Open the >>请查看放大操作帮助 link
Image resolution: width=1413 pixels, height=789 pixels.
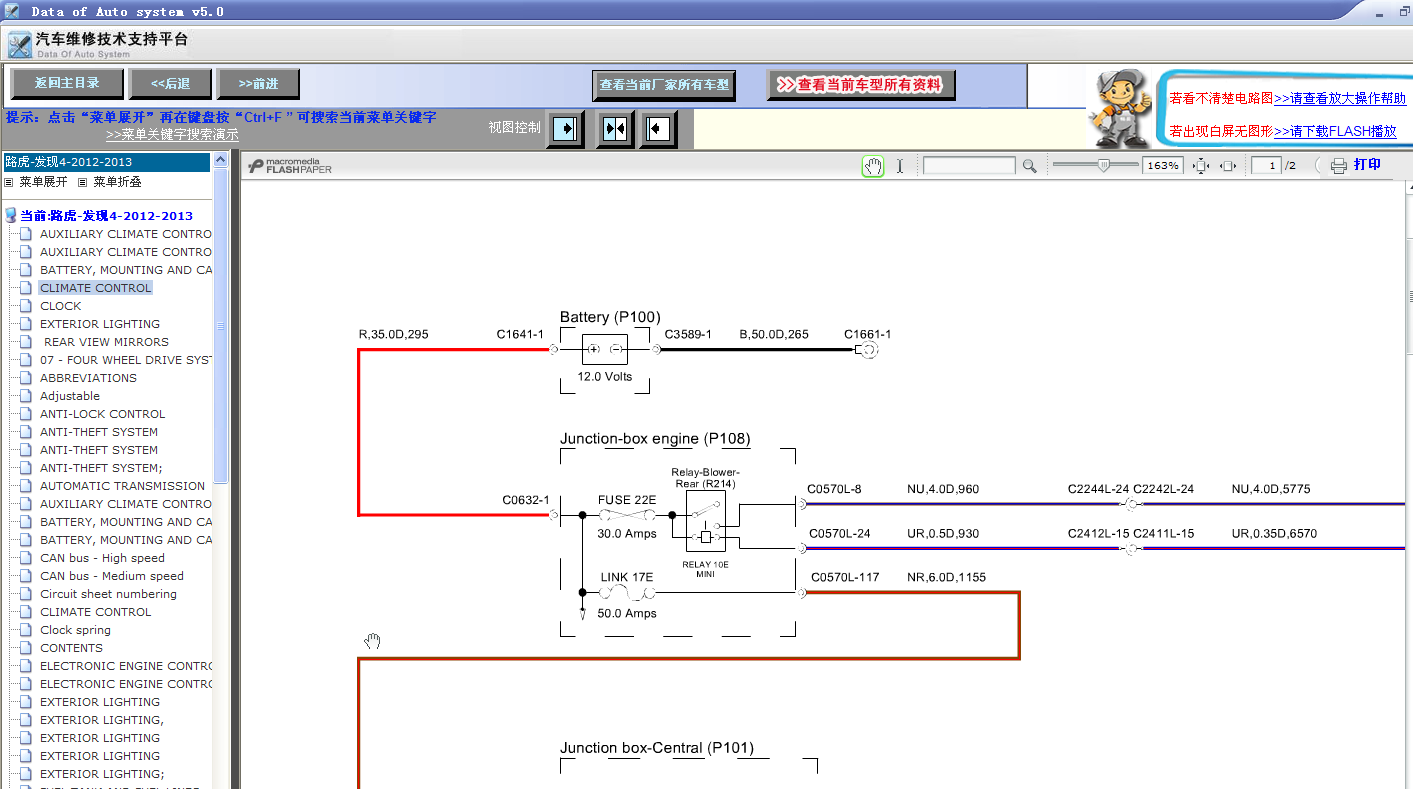coord(1340,99)
